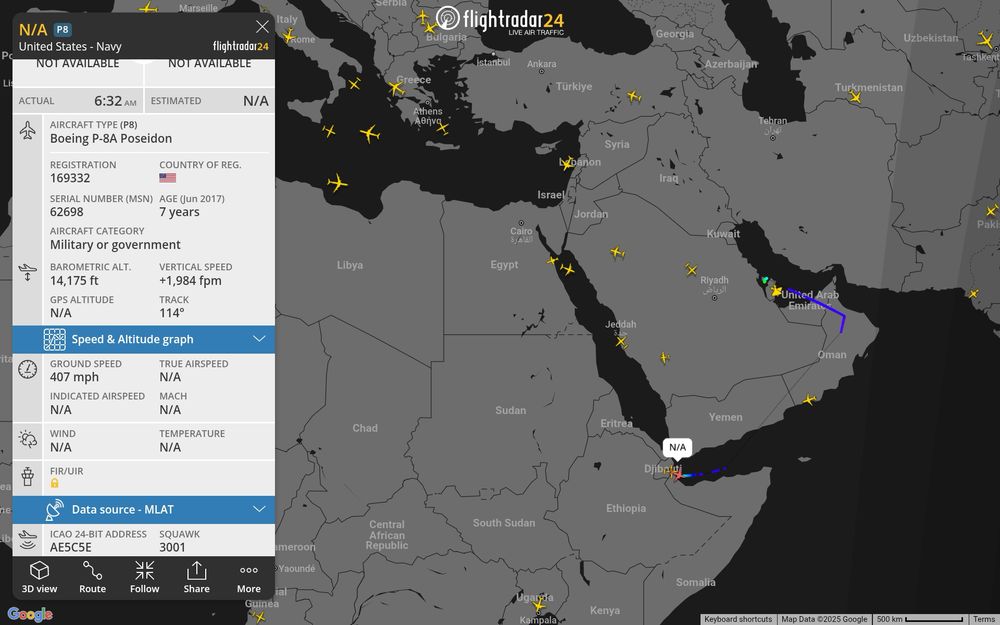The height and width of the screenshot is (625, 1000).
Task: Click the vertical speed +1,984 fpm
Action: [x=191, y=281]
